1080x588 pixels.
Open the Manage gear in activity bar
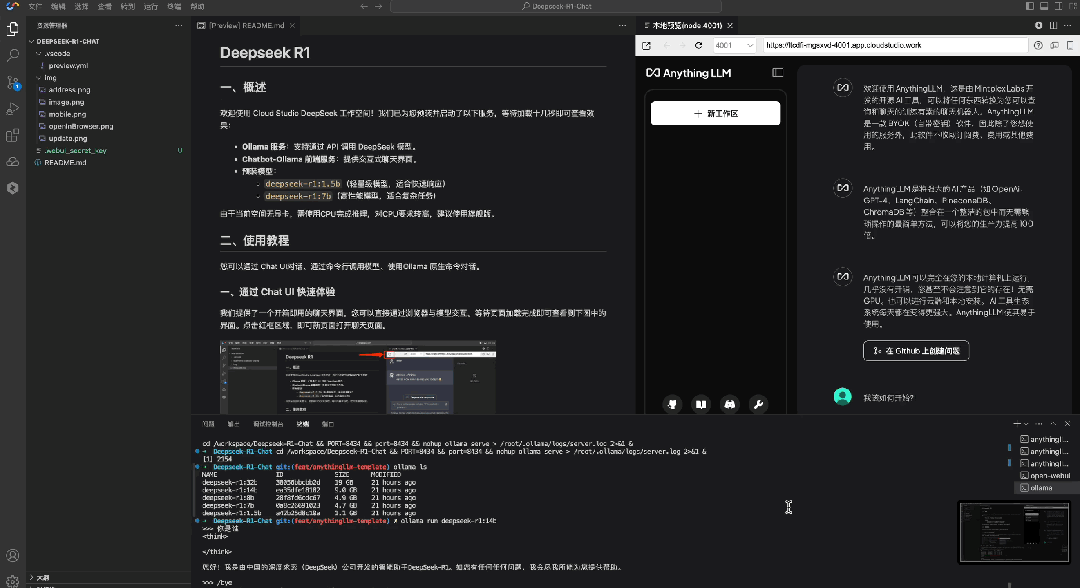pos(12,580)
